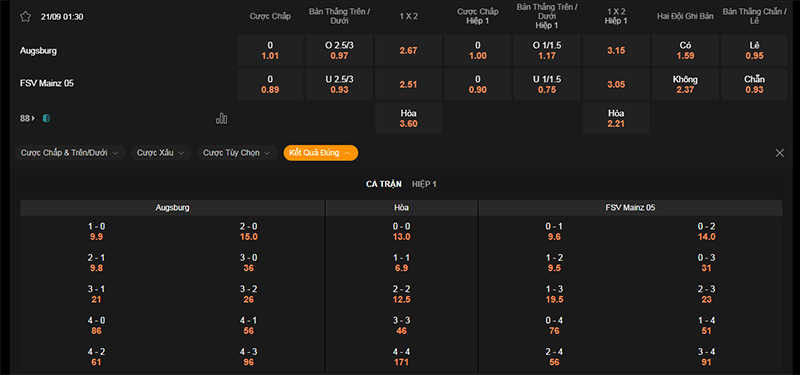Image resolution: width=800 pixels, height=375 pixels.
Task: Select the CẢ TRẬN tab
Action: click(384, 184)
